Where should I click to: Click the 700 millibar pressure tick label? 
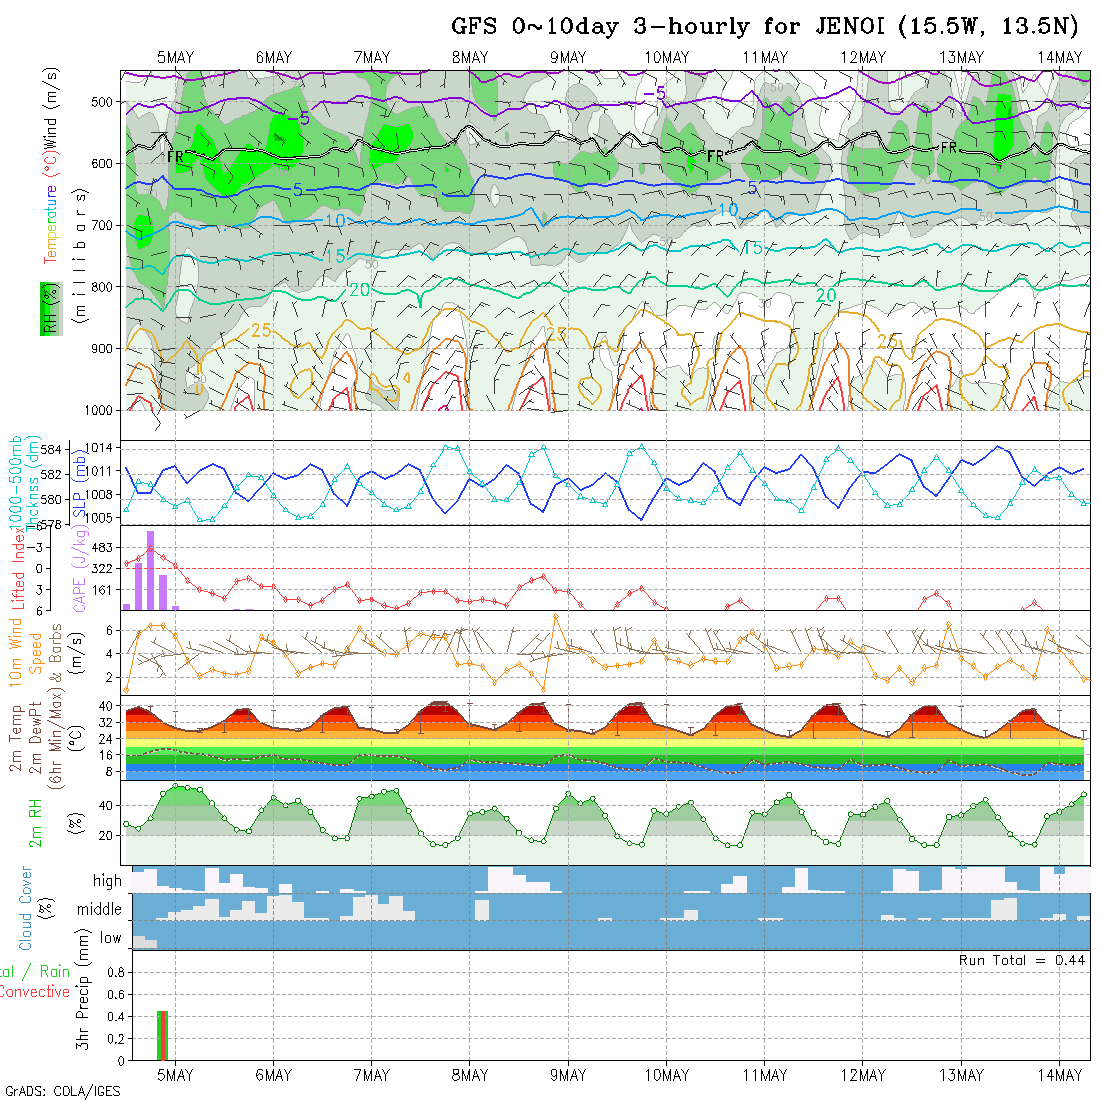point(102,225)
